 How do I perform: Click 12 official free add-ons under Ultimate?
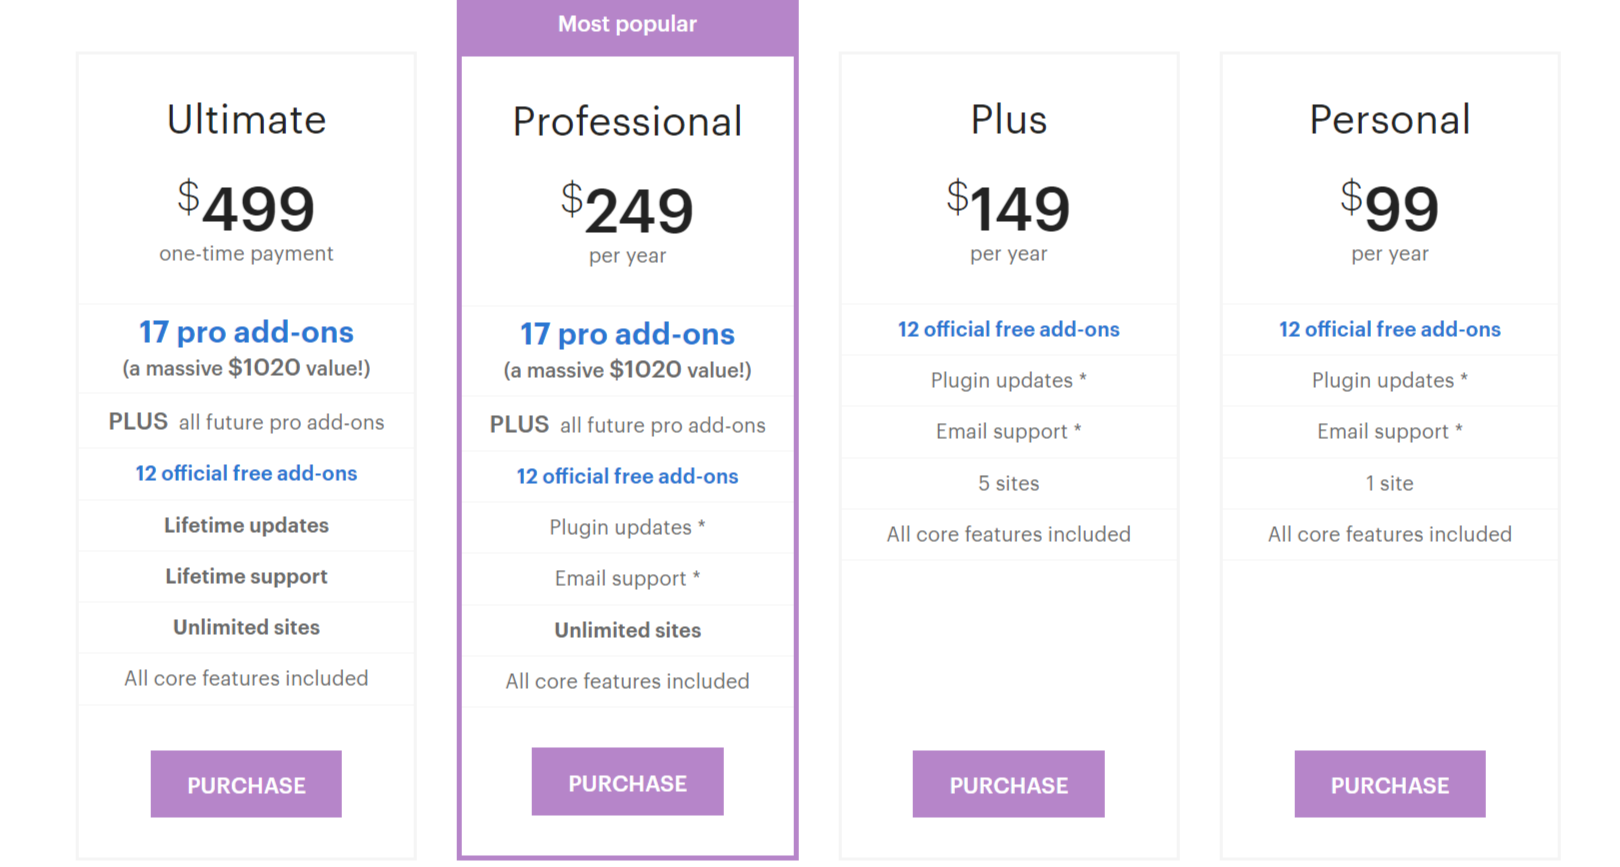pos(245,473)
